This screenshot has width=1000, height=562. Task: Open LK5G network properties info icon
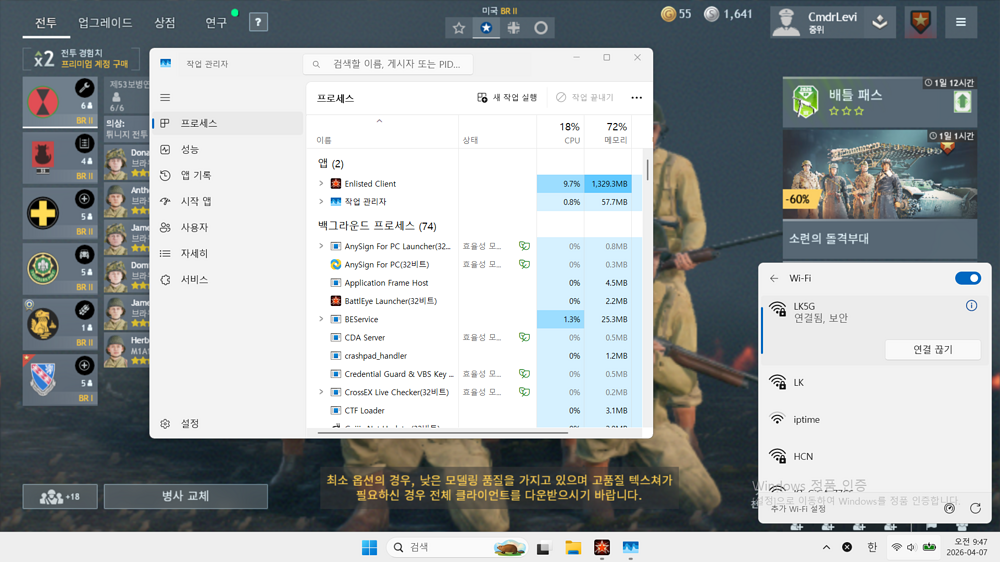pyautogui.click(x=971, y=306)
